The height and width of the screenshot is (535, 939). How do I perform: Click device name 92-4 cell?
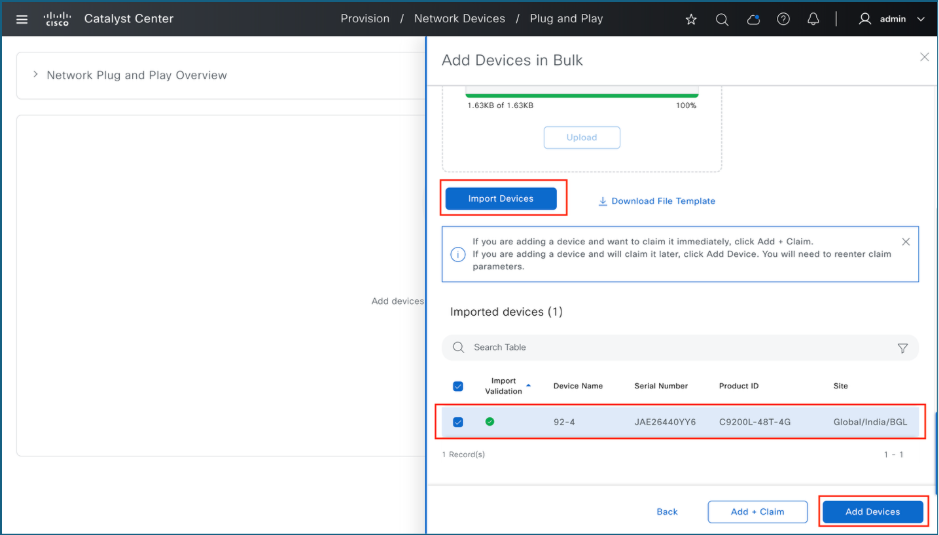pos(564,422)
